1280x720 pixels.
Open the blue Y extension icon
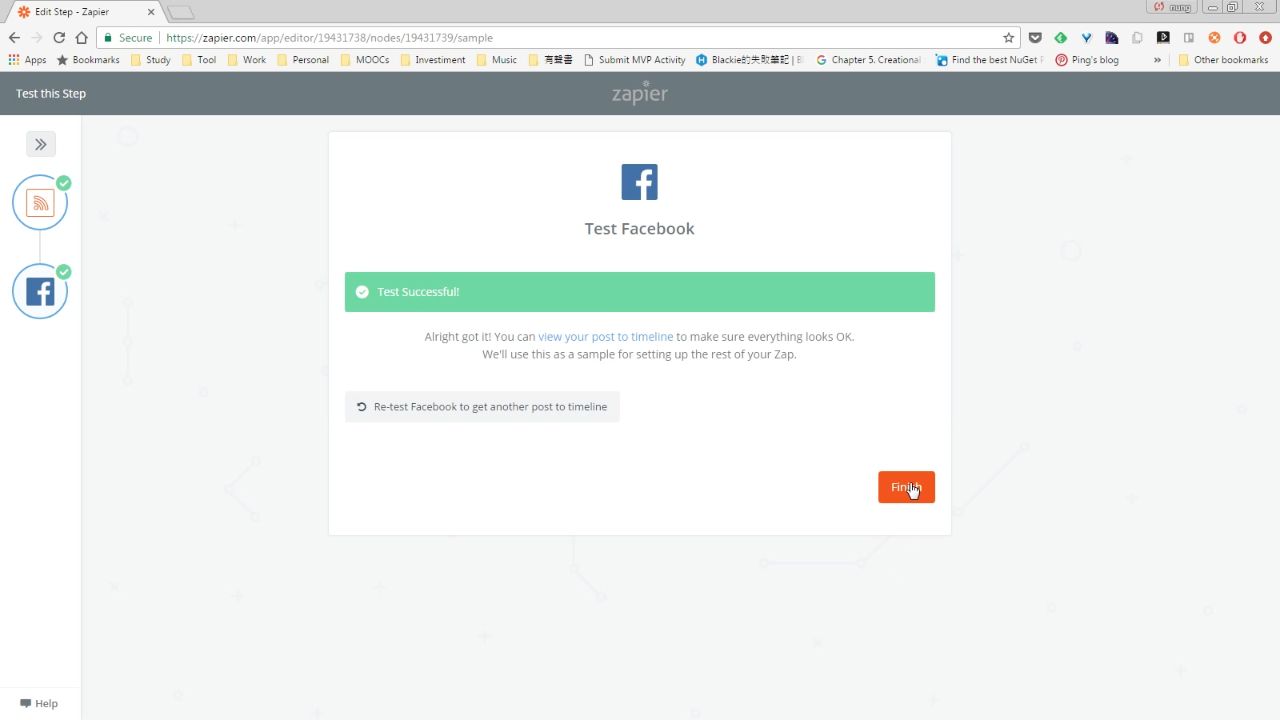click(1086, 38)
